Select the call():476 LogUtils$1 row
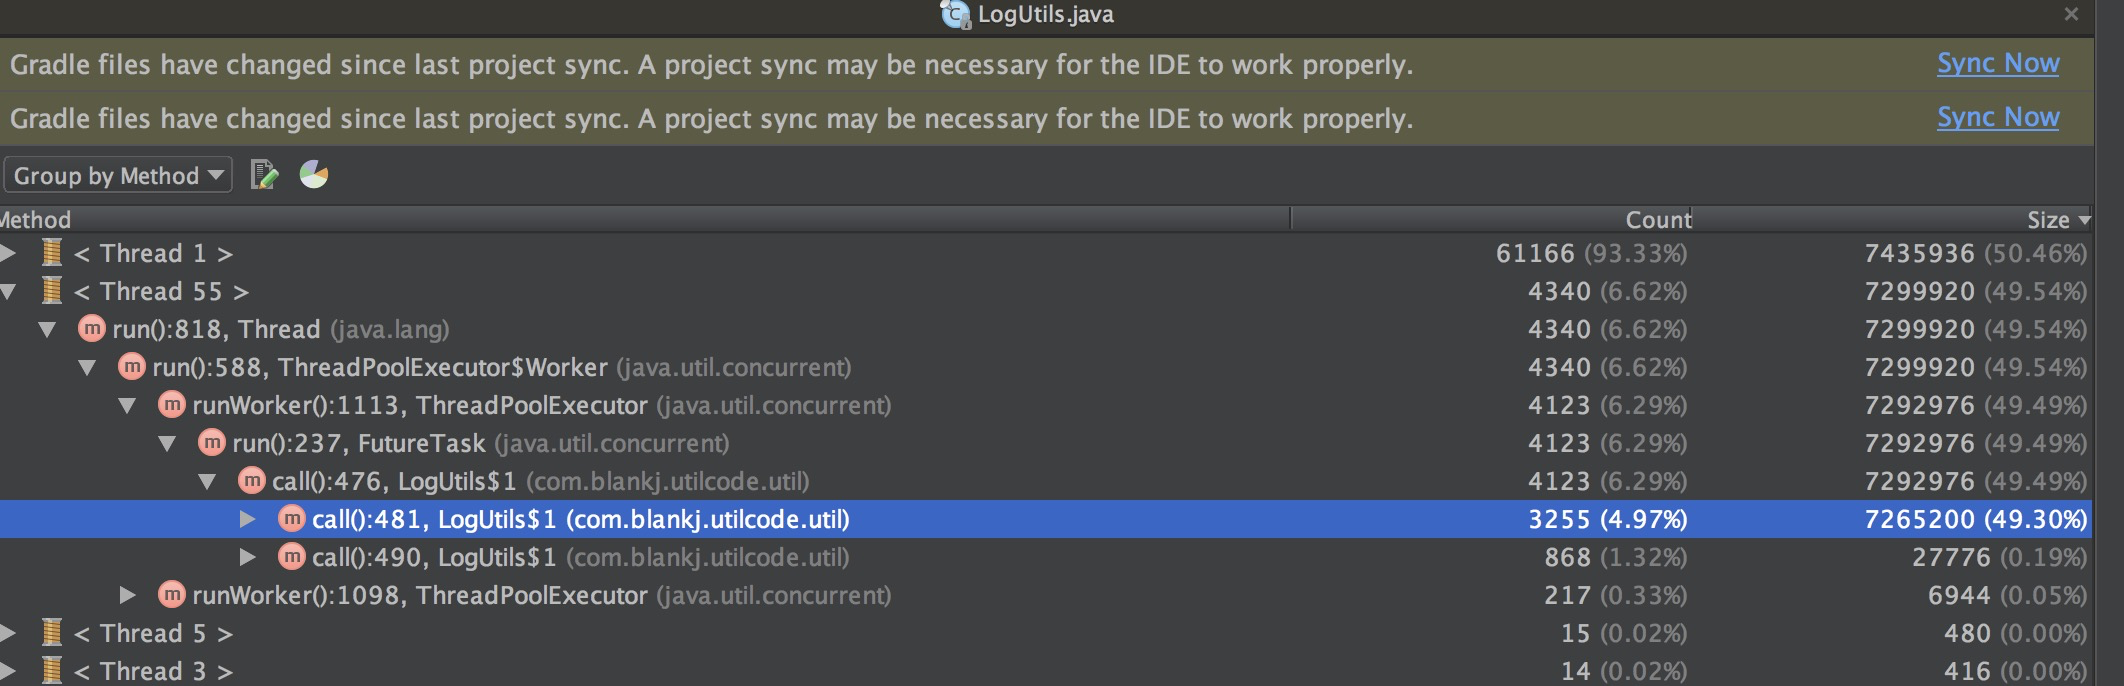The image size is (2124, 686). [x=540, y=481]
